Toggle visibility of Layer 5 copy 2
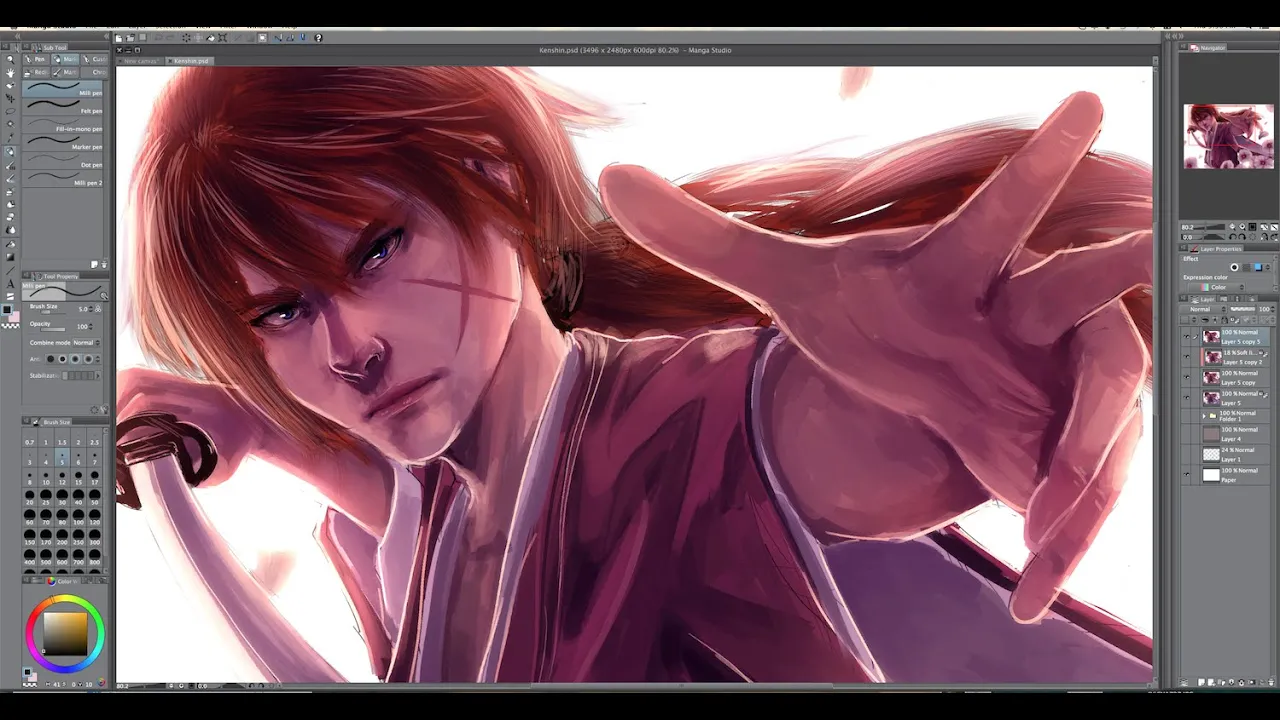The width and height of the screenshot is (1280, 720). point(1186,357)
